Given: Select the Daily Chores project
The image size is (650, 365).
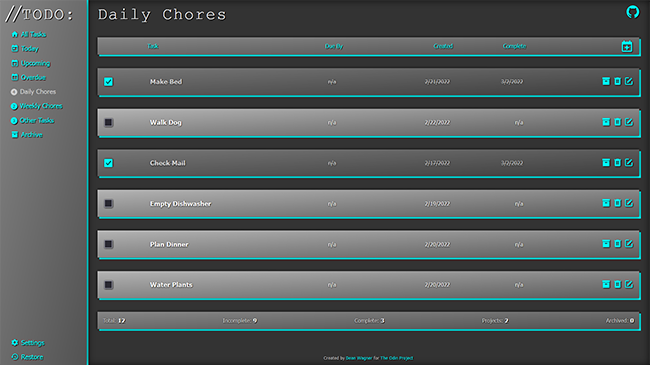Looking at the screenshot, I should click(33, 92).
